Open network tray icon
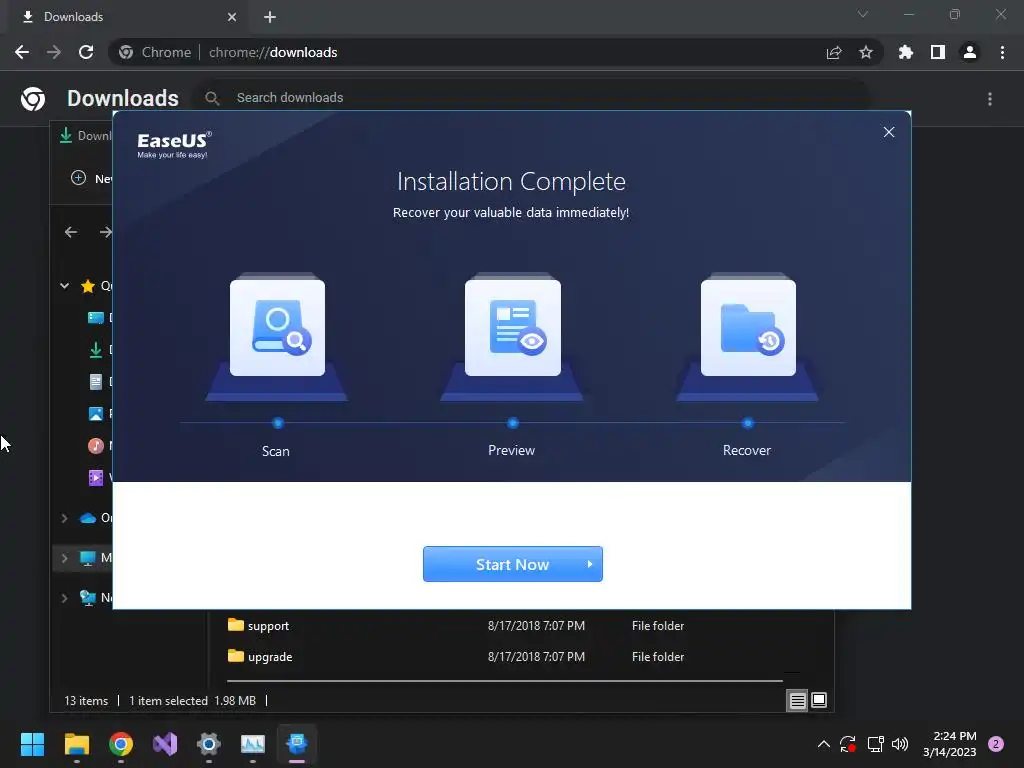This screenshot has height=768, width=1024. tap(875, 744)
